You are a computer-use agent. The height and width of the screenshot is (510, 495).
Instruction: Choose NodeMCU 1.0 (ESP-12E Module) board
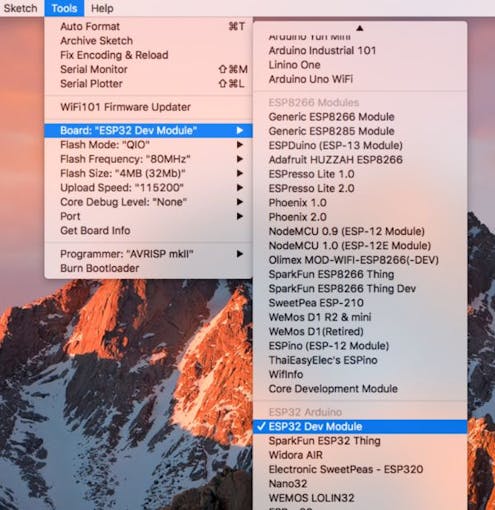click(x=360, y=246)
